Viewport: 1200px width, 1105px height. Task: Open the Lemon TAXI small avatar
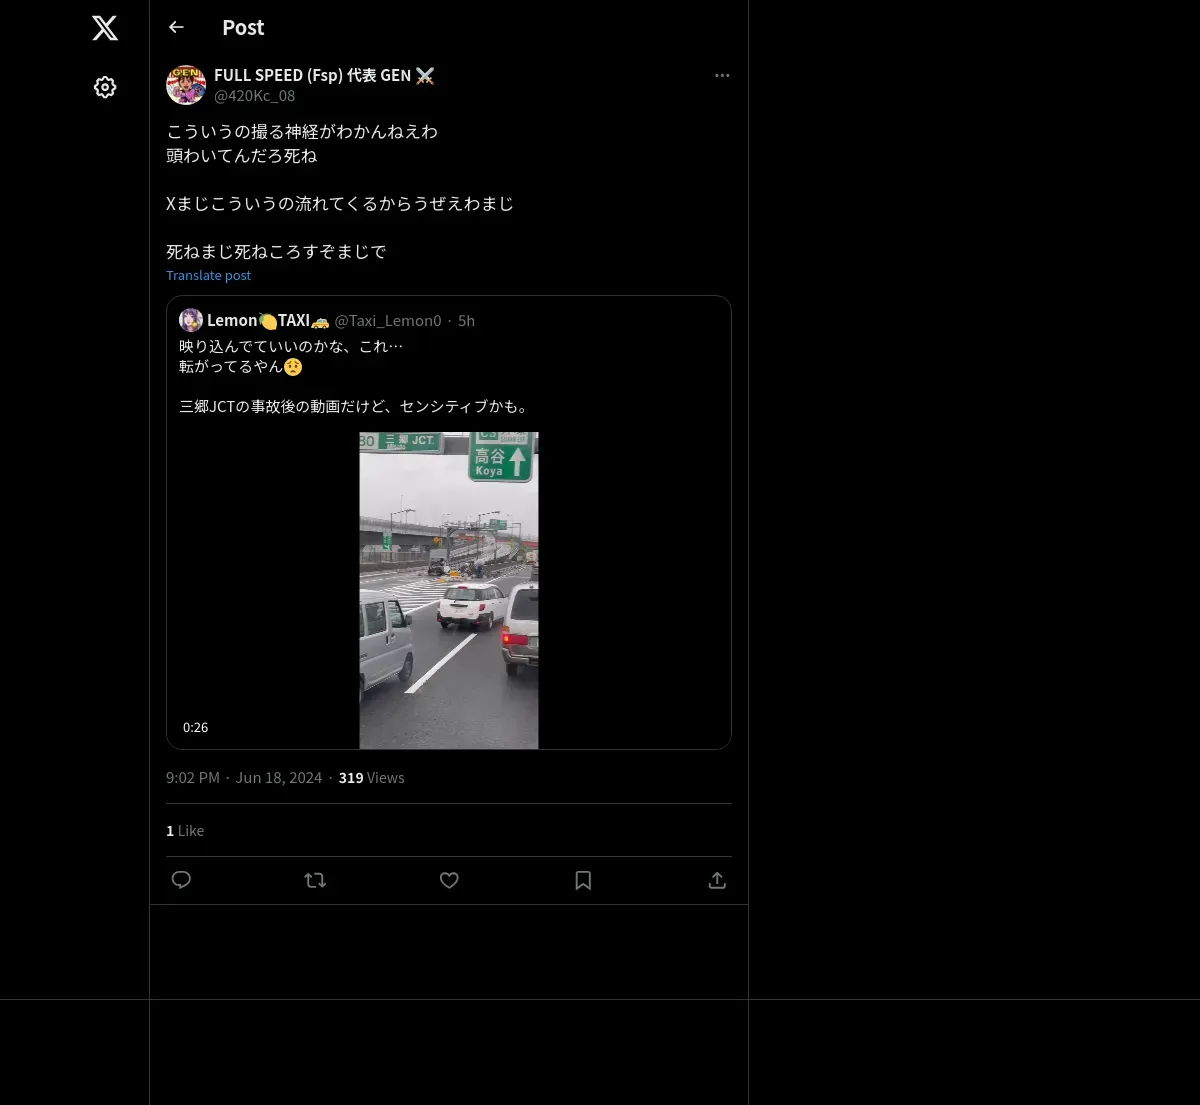[x=191, y=320]
